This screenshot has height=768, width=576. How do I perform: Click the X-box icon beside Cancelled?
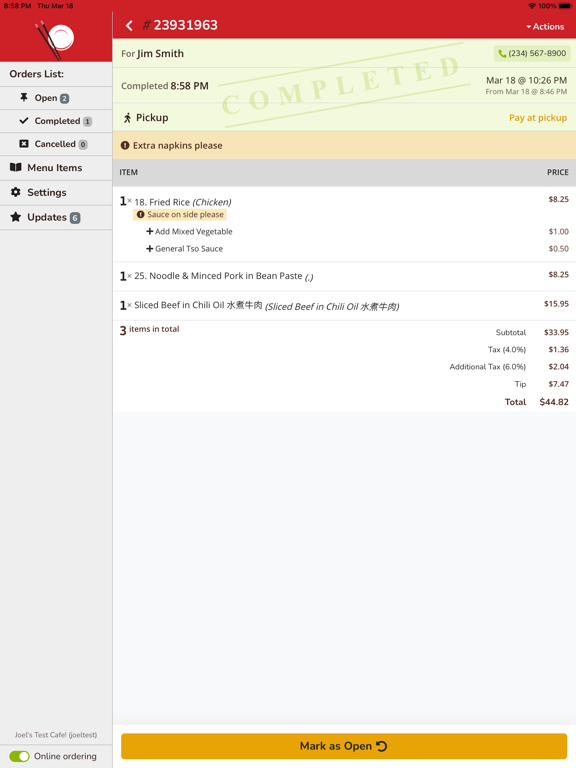24,144
